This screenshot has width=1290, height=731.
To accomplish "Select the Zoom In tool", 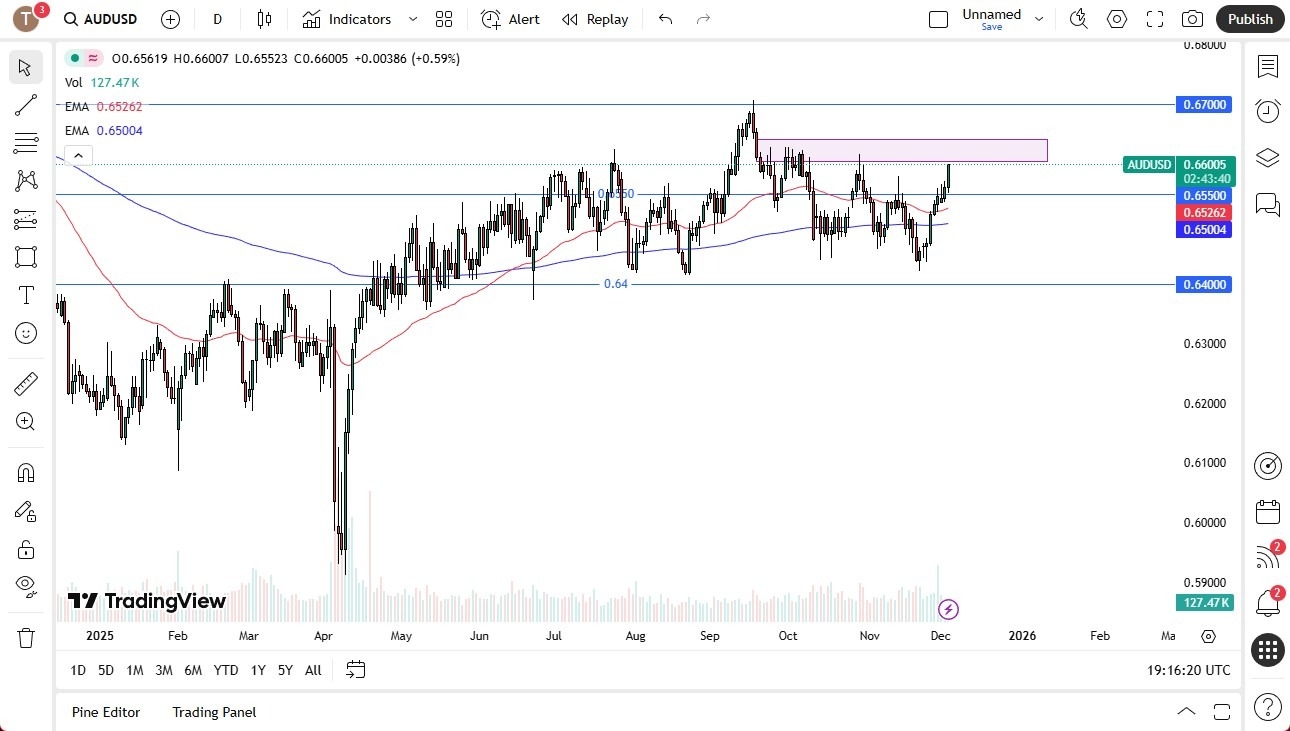I will [x=25, y=421].
